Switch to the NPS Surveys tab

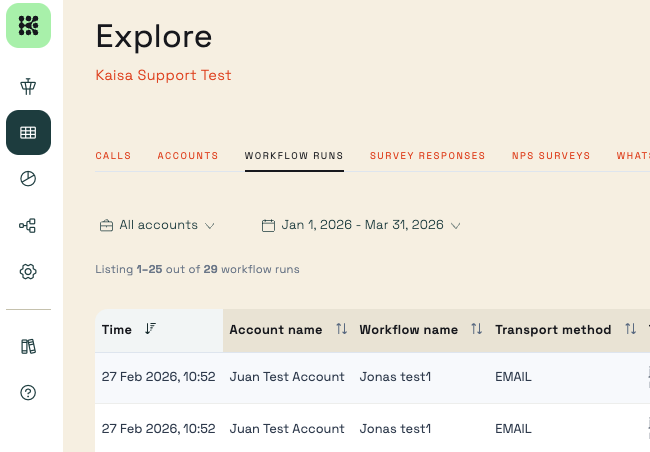(x=551, y=156)
